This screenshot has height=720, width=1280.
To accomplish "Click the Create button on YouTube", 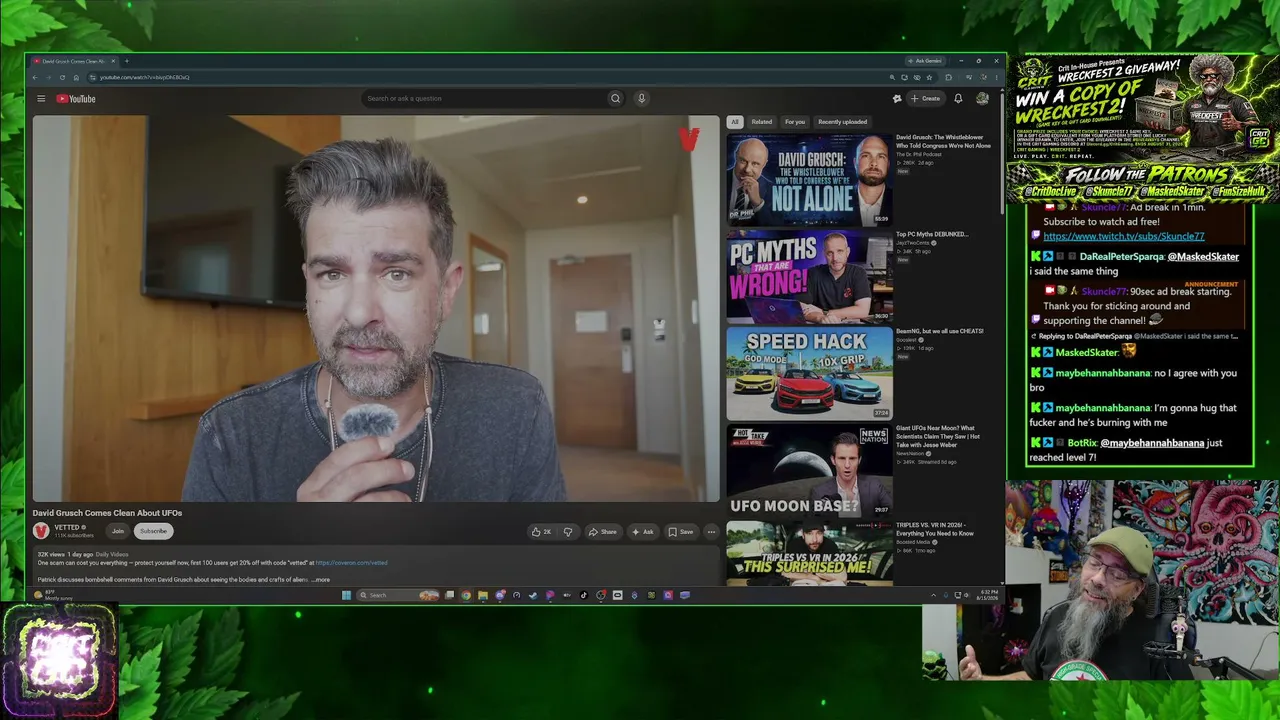I will 925,98.
